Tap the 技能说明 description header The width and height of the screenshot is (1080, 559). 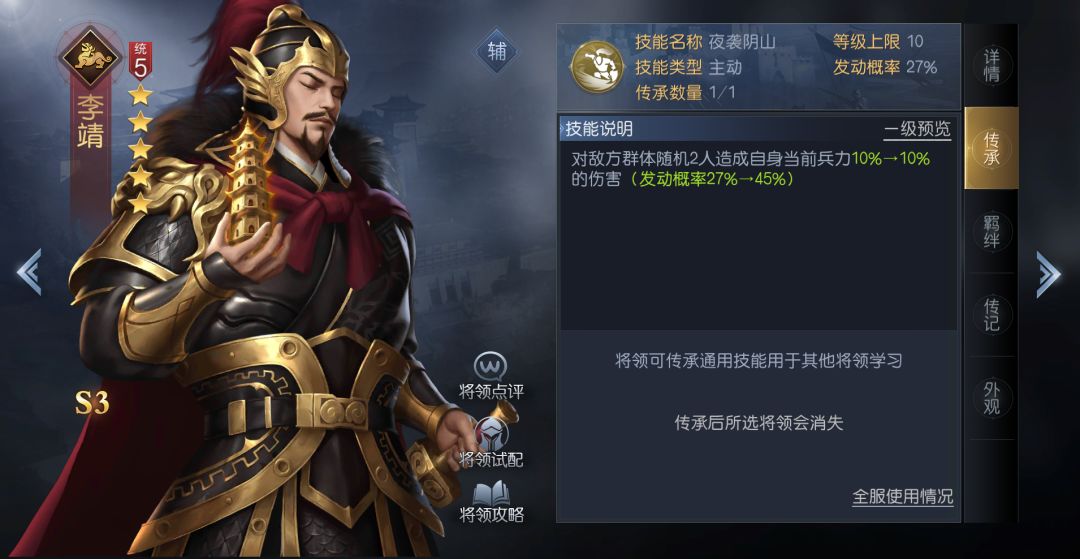[x=599, y=129]
